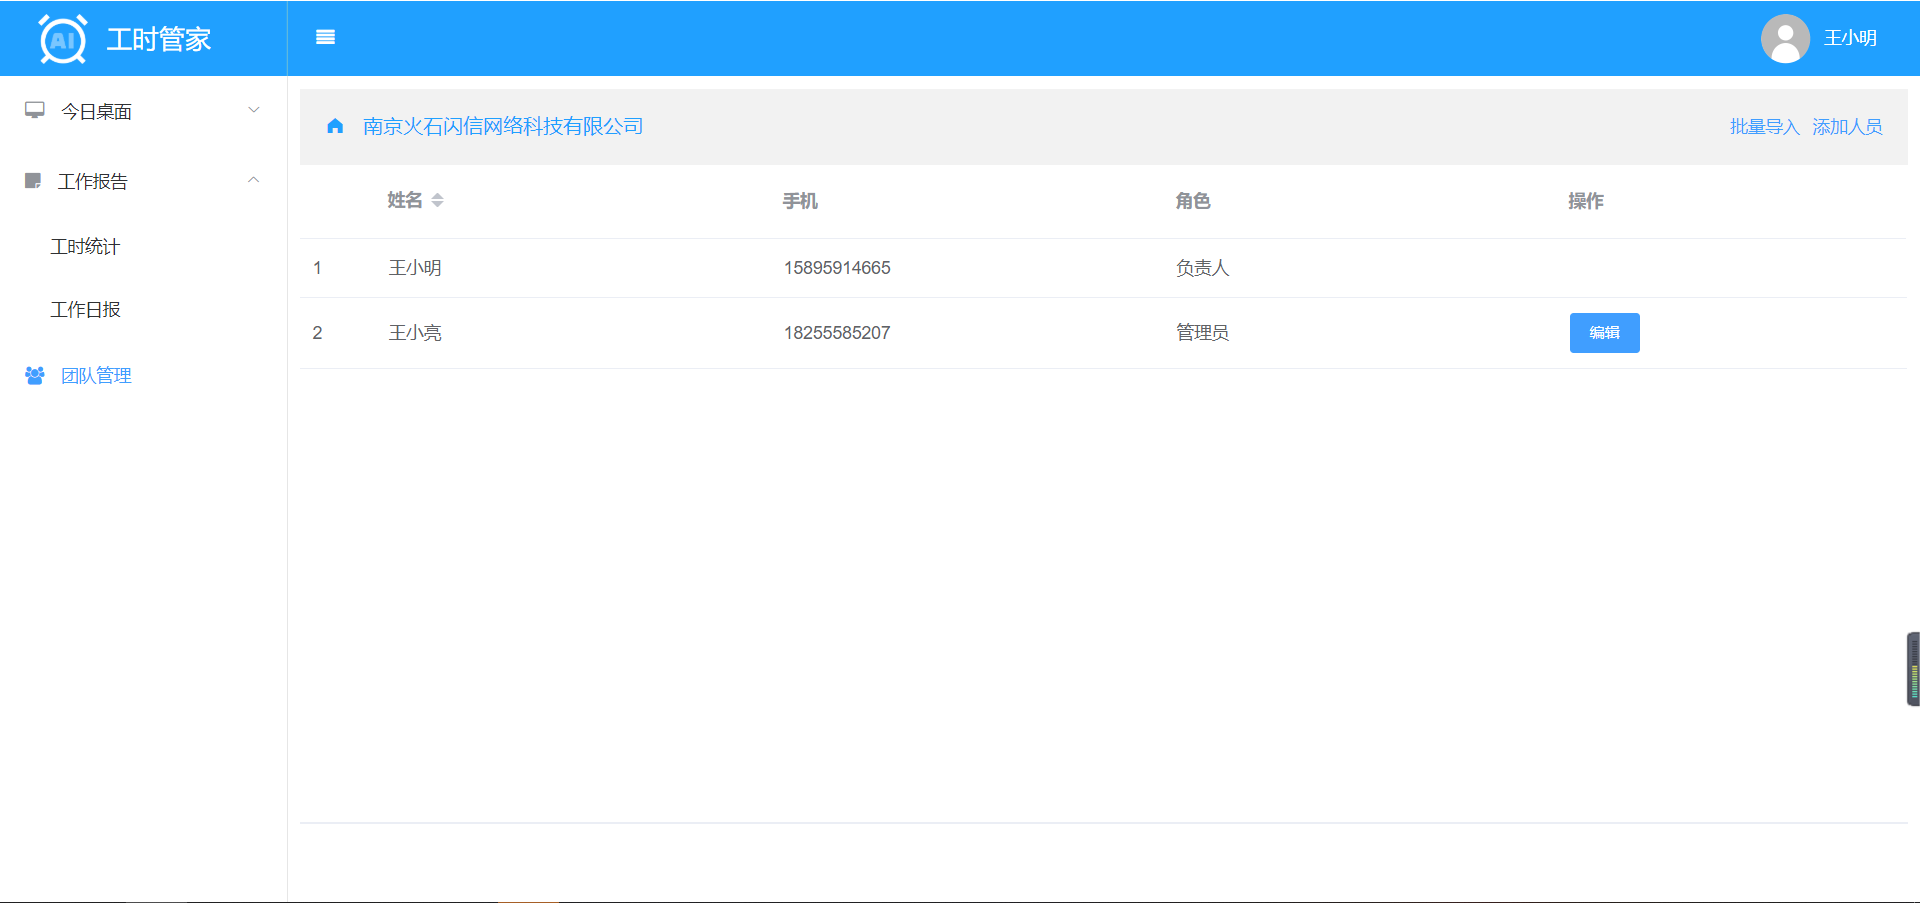Click 南京火石闪信网络科技有限公司 breadcrumb
Image resolution: width=1920 pixels, height=903 pixels.
click(x=502, y=126)
